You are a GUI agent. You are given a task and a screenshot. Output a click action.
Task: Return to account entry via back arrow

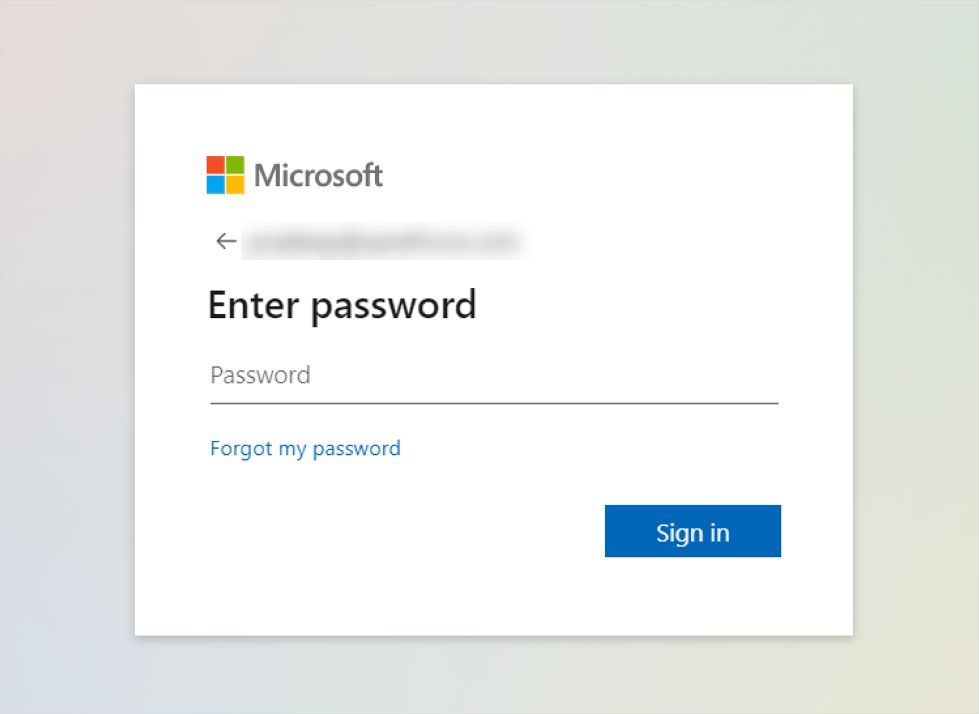coord(226,241)
